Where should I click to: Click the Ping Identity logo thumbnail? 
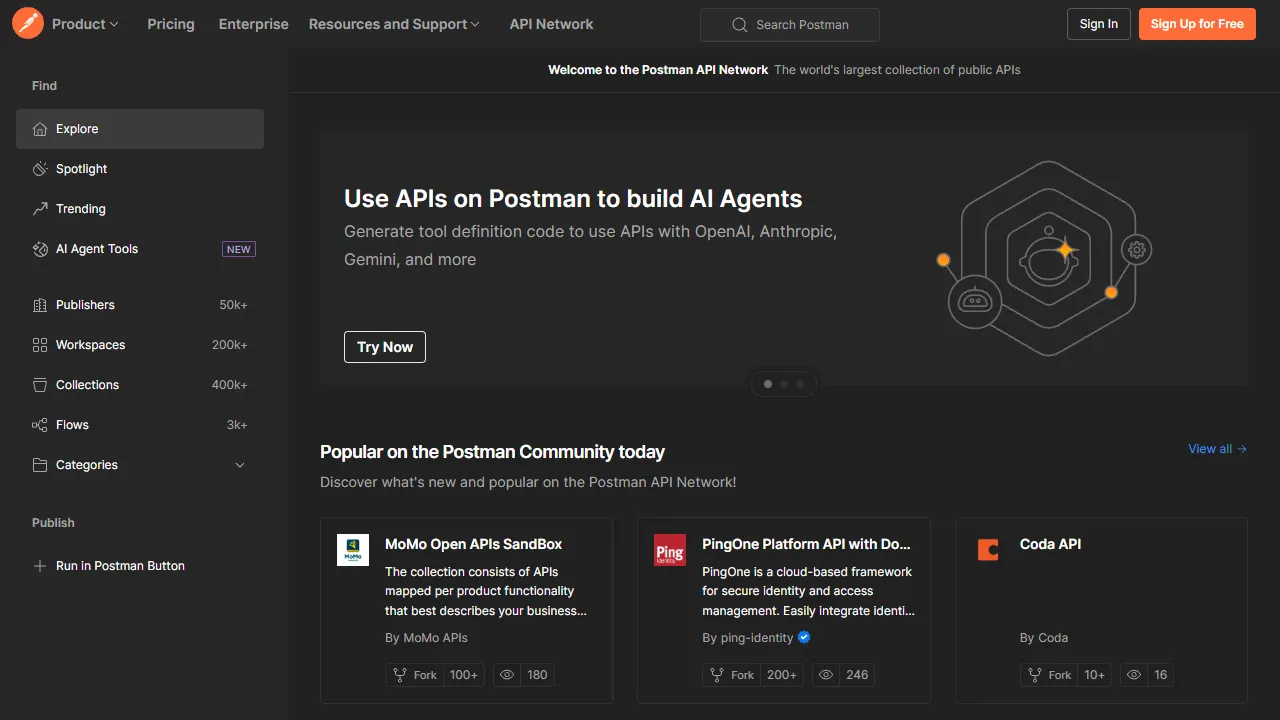(670, 550)
